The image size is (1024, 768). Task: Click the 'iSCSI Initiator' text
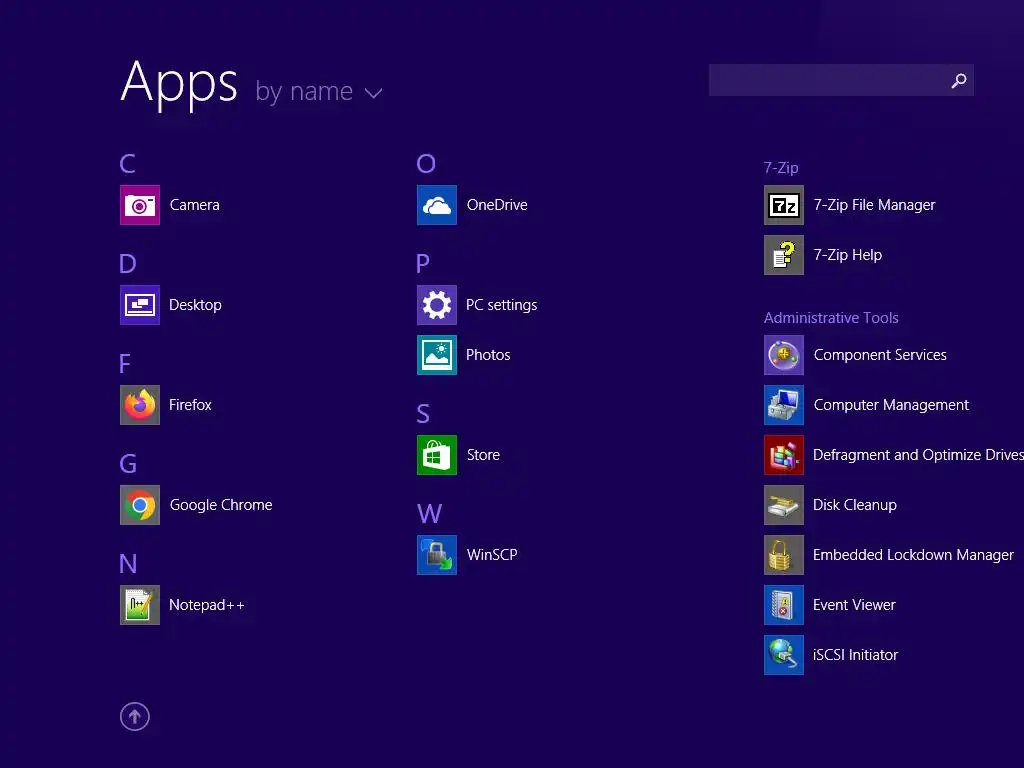(x=855, y=655)
